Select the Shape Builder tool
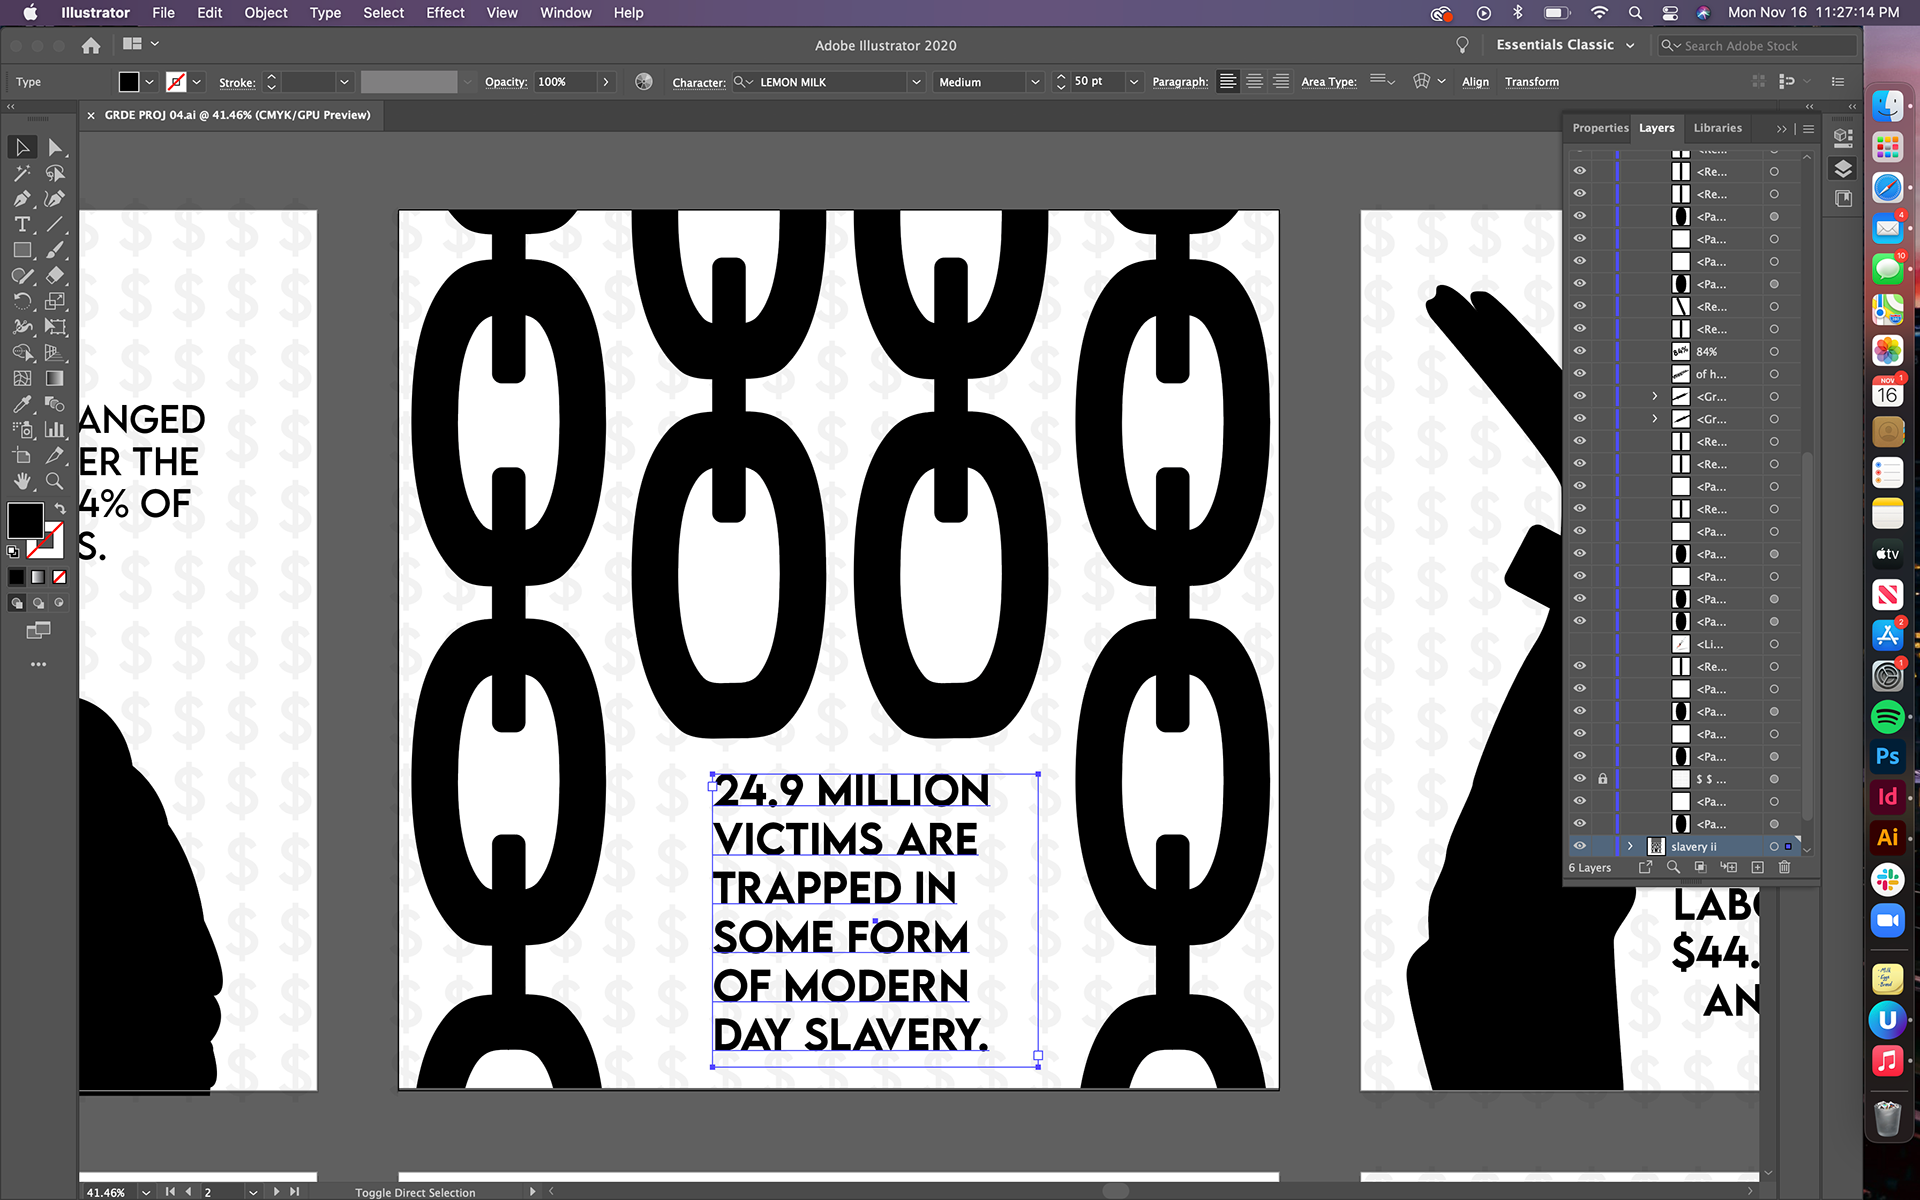 tap(22, 352)
